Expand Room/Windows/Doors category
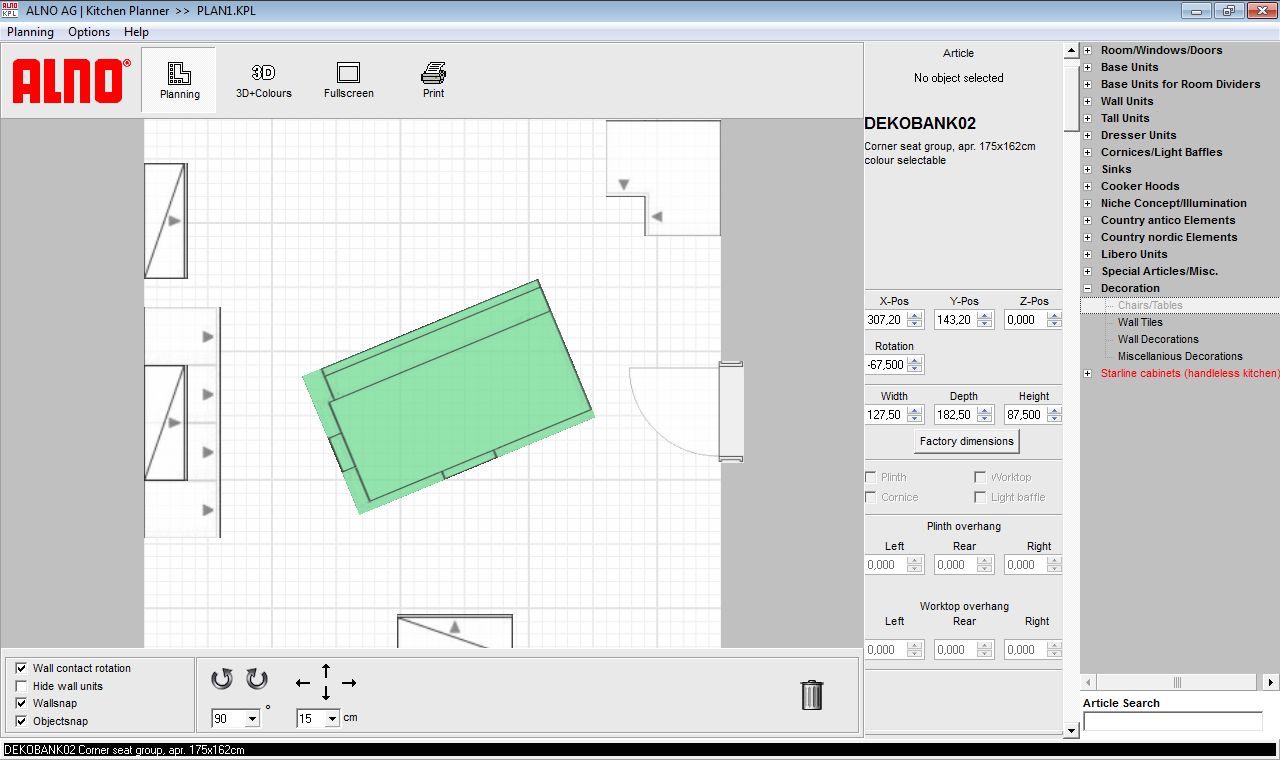1280x760 pixels. pos(1088,50)
